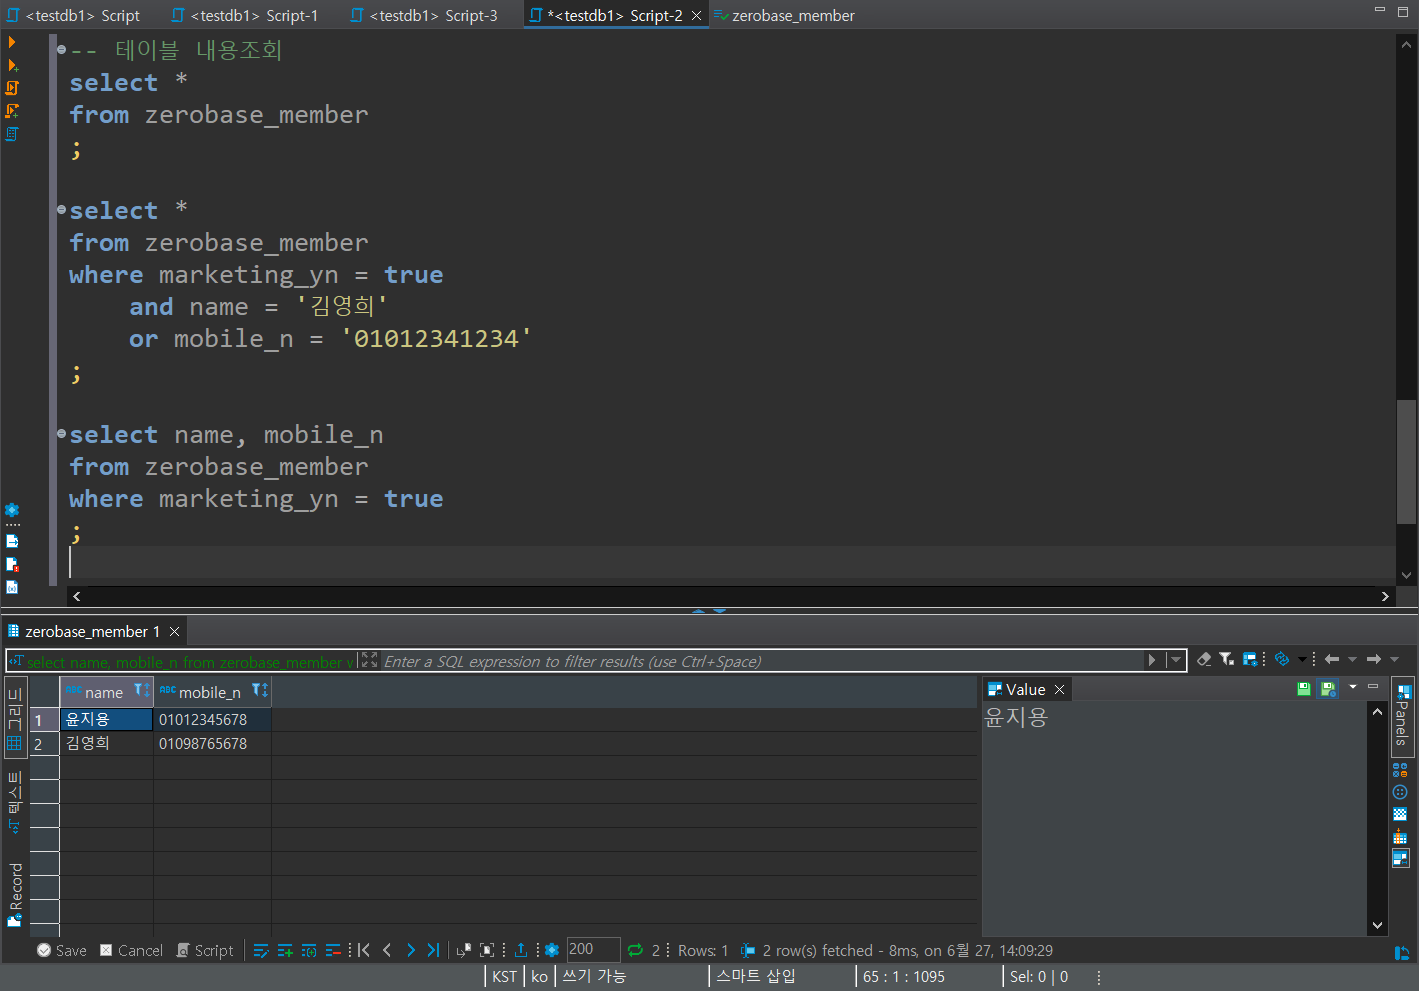Open Value panel view menu triangle

coord(1352,687)
